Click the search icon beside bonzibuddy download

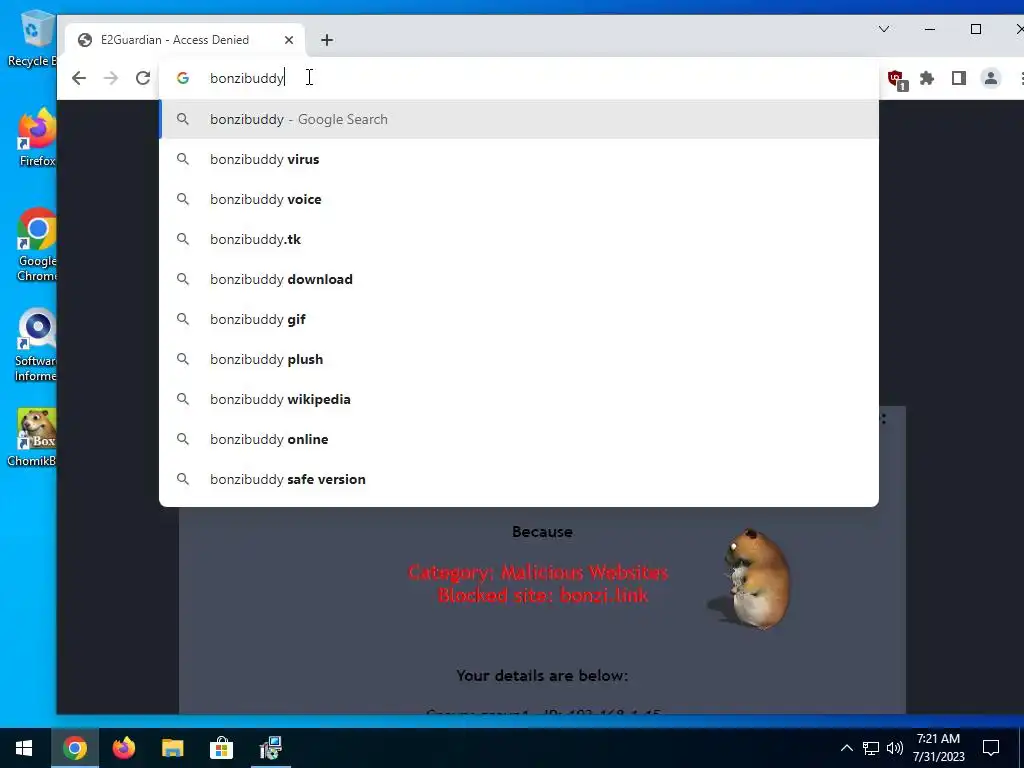(183, 279)
